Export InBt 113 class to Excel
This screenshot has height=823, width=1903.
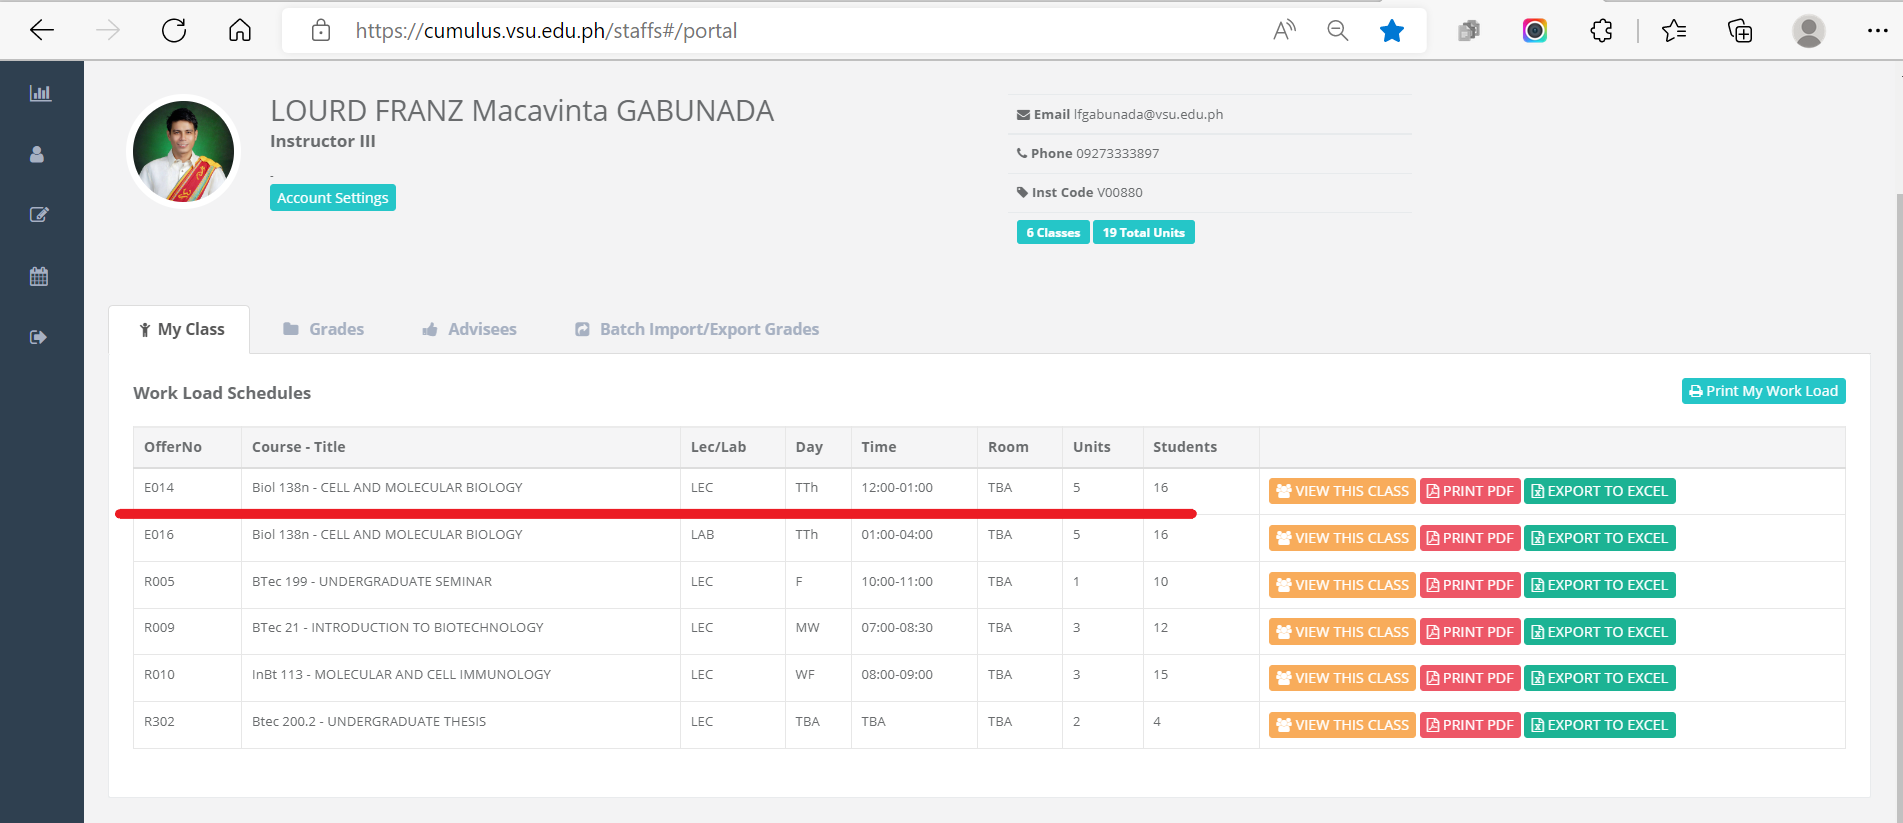[x=1599, y=678]
